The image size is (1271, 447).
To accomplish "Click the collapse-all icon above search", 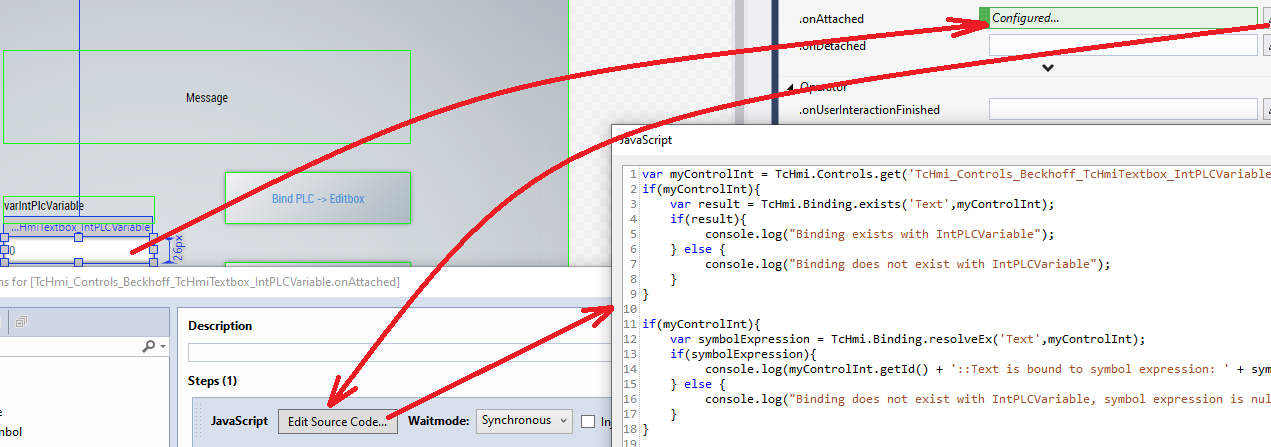I will click(21, 322).
